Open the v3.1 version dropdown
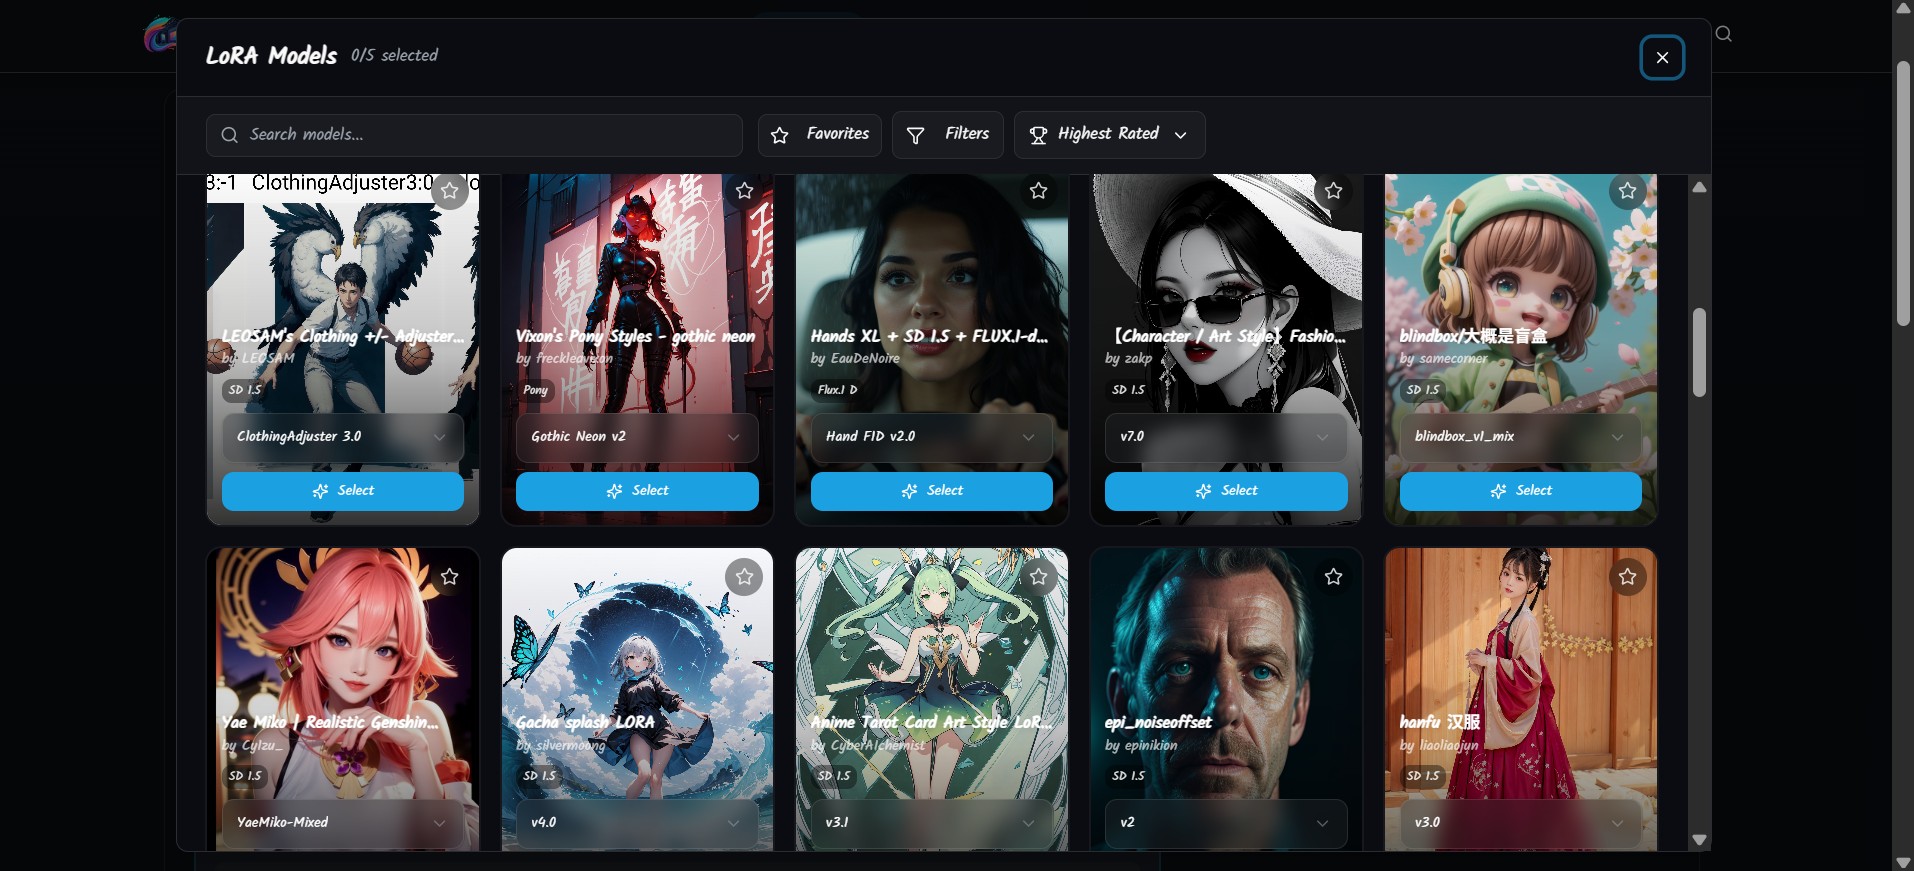 pos(932,823)
